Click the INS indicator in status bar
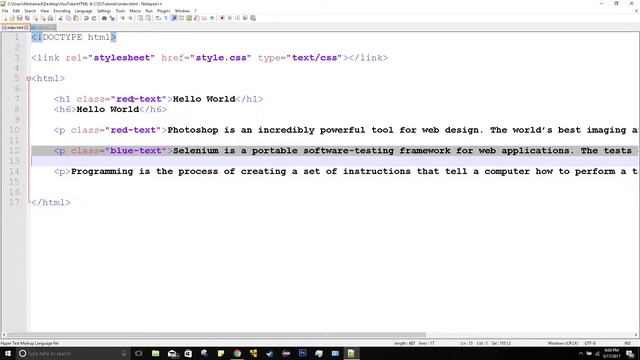This screenshot has width=640, height=360. [627, 343]
